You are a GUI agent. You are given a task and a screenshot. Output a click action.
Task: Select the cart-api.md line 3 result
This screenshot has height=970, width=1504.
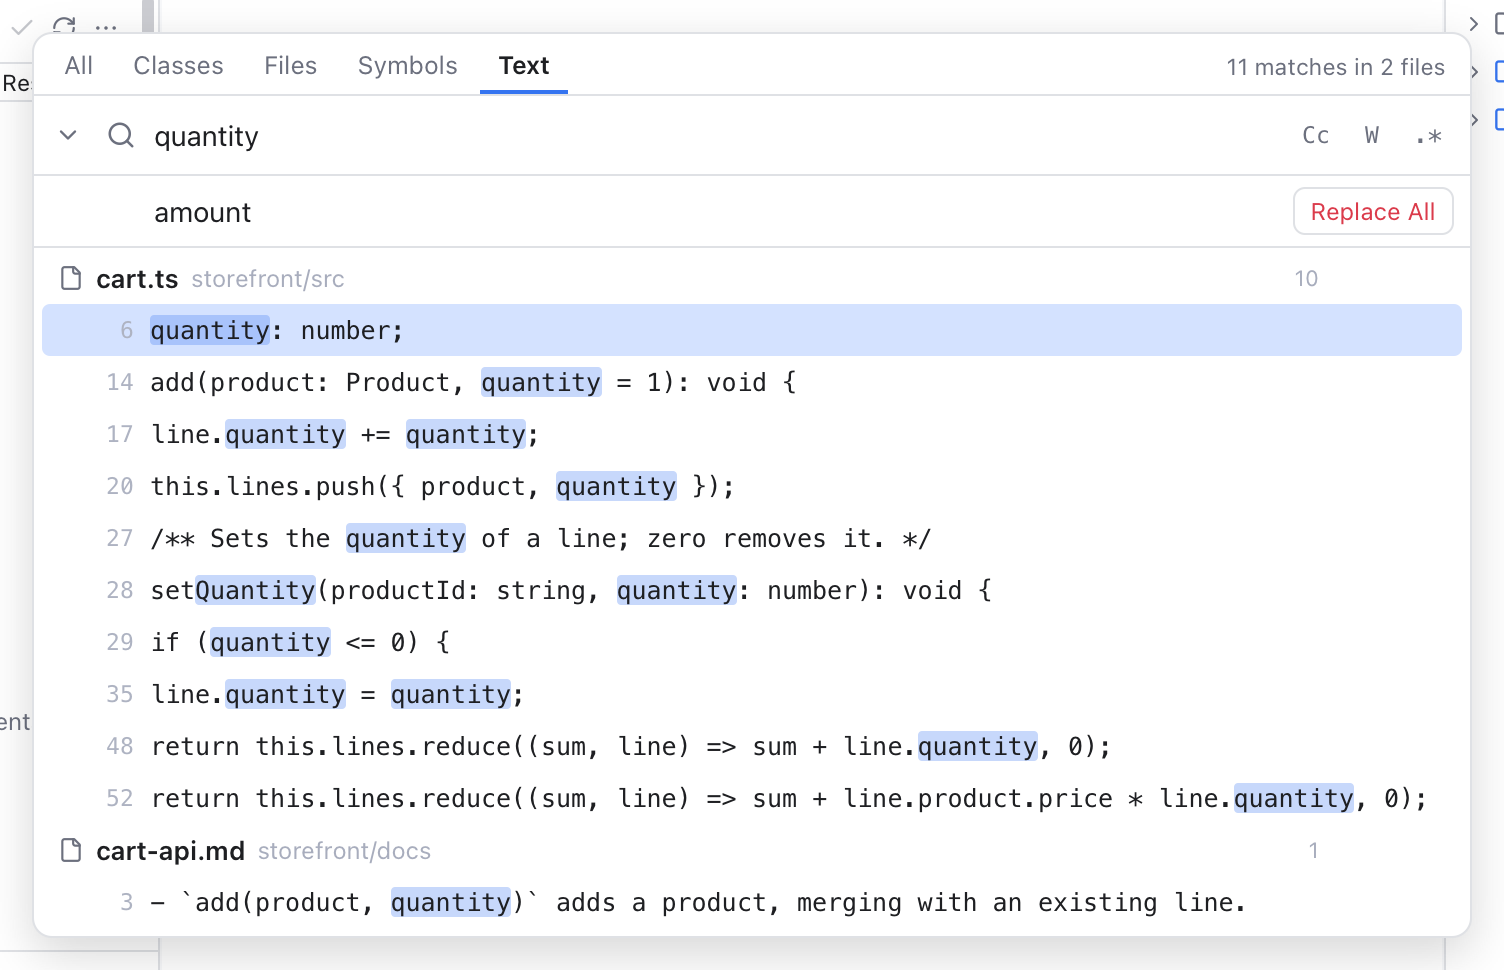pos(752,902)
